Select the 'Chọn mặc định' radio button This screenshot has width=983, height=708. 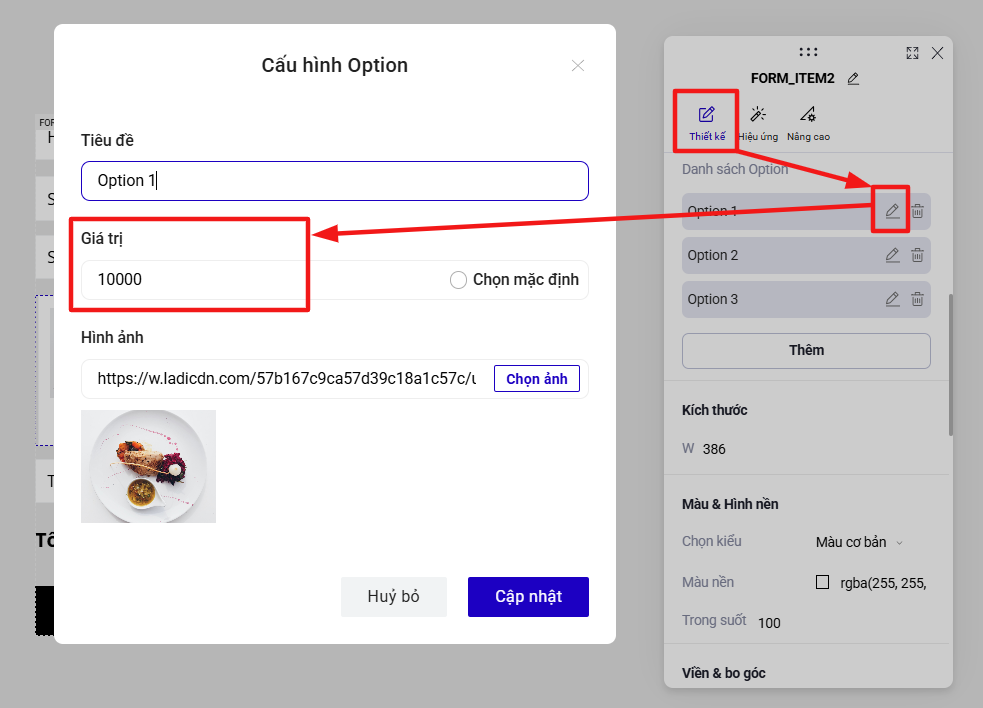[458, 280]
